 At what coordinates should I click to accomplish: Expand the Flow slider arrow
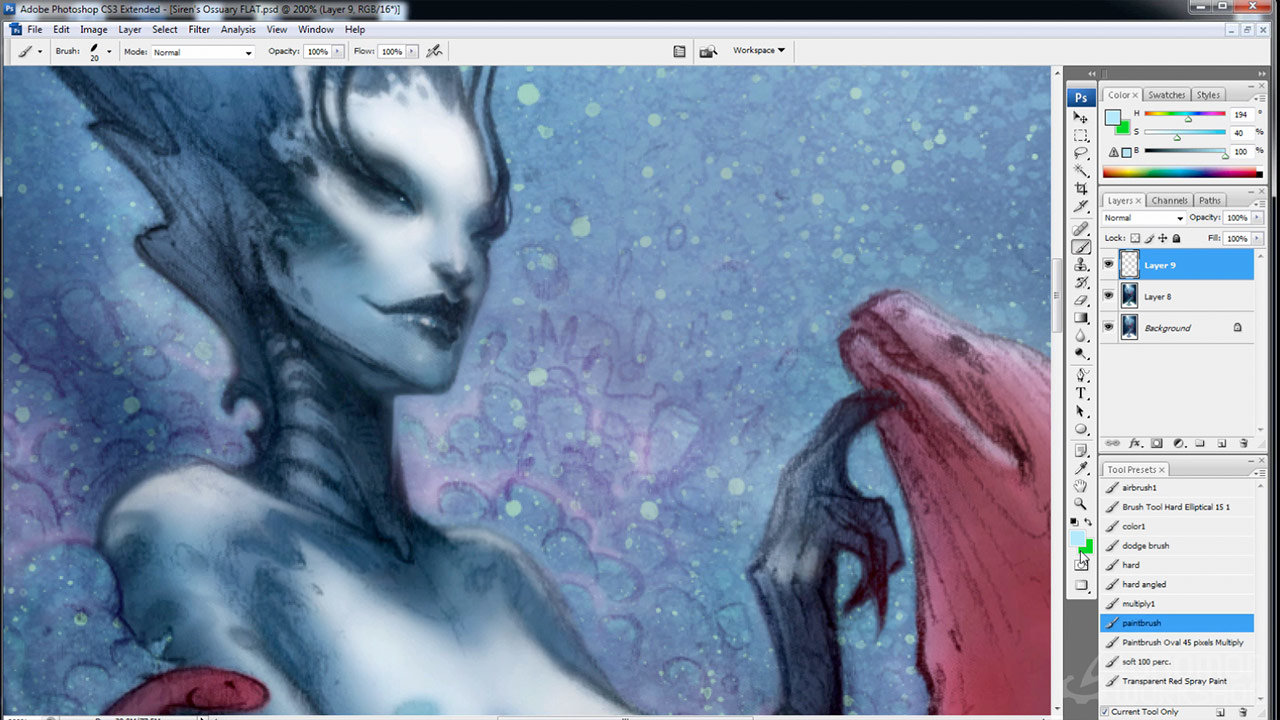click(x=412, y=52)
